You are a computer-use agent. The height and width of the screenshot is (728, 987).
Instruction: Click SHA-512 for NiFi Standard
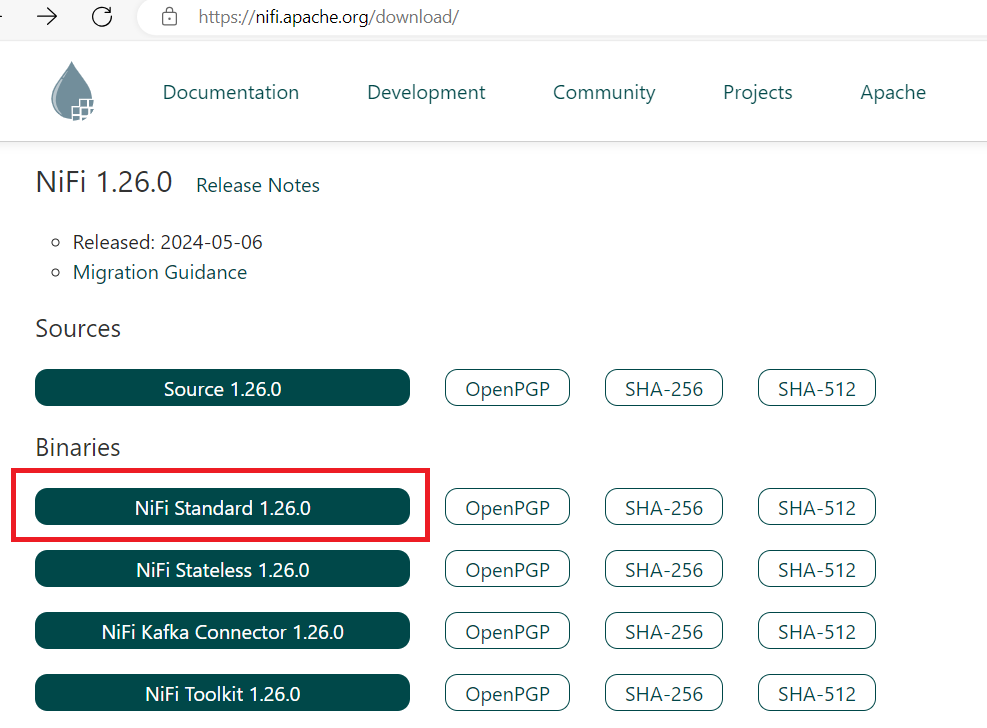coord(816,507)
